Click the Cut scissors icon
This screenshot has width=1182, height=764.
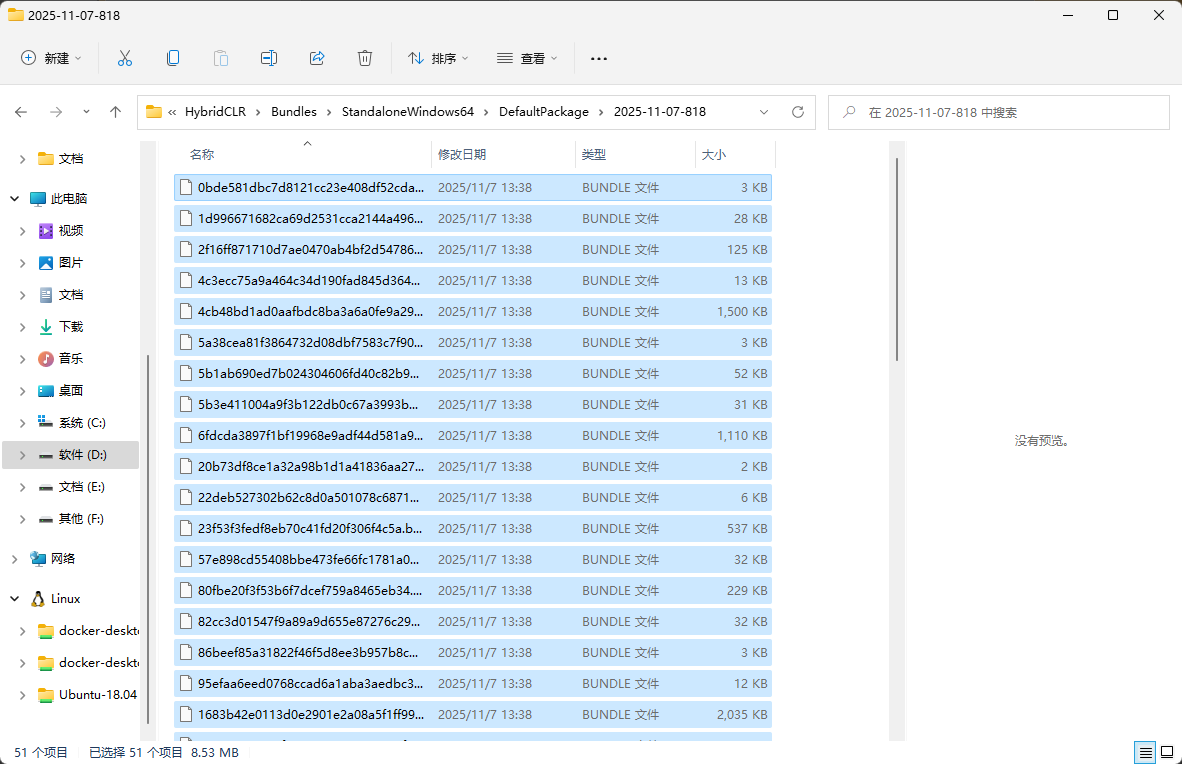[x=125, y=58]
